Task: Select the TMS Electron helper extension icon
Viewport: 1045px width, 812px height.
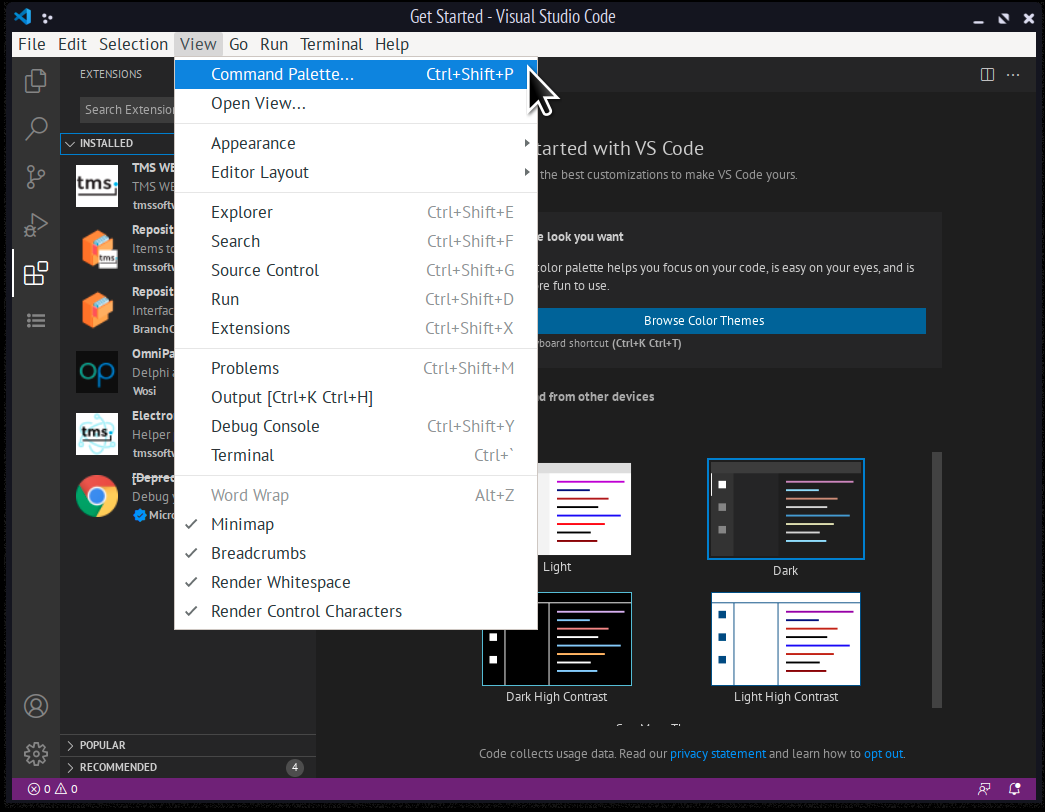Action: 97,433
